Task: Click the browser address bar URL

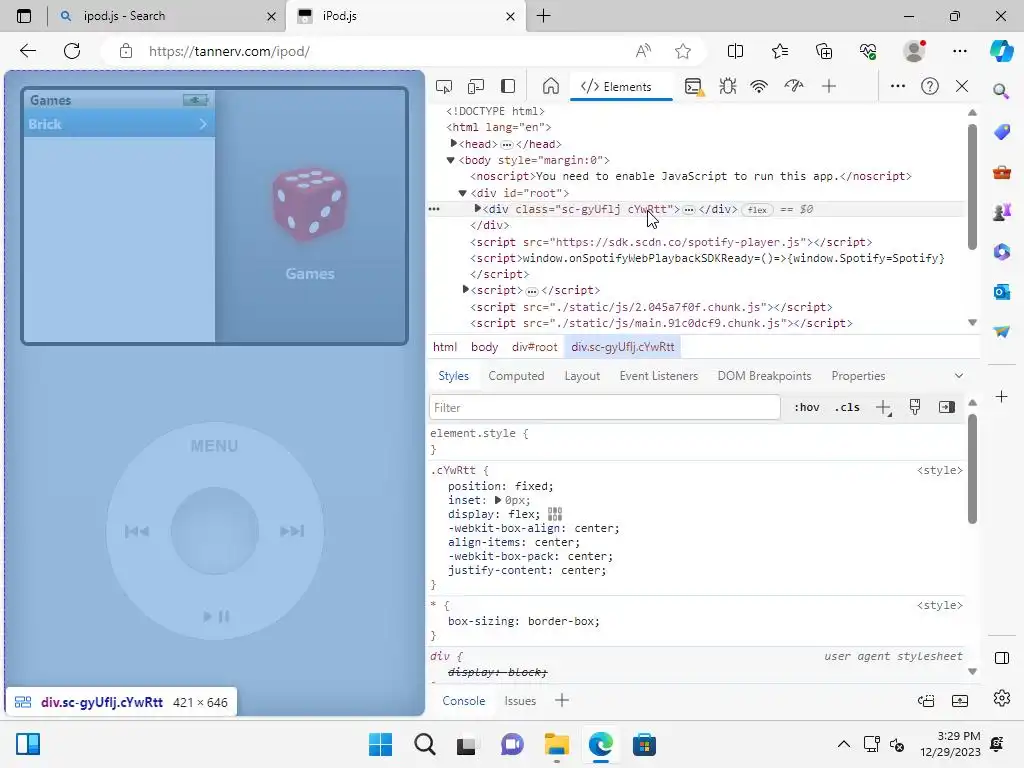Action: 229,51
